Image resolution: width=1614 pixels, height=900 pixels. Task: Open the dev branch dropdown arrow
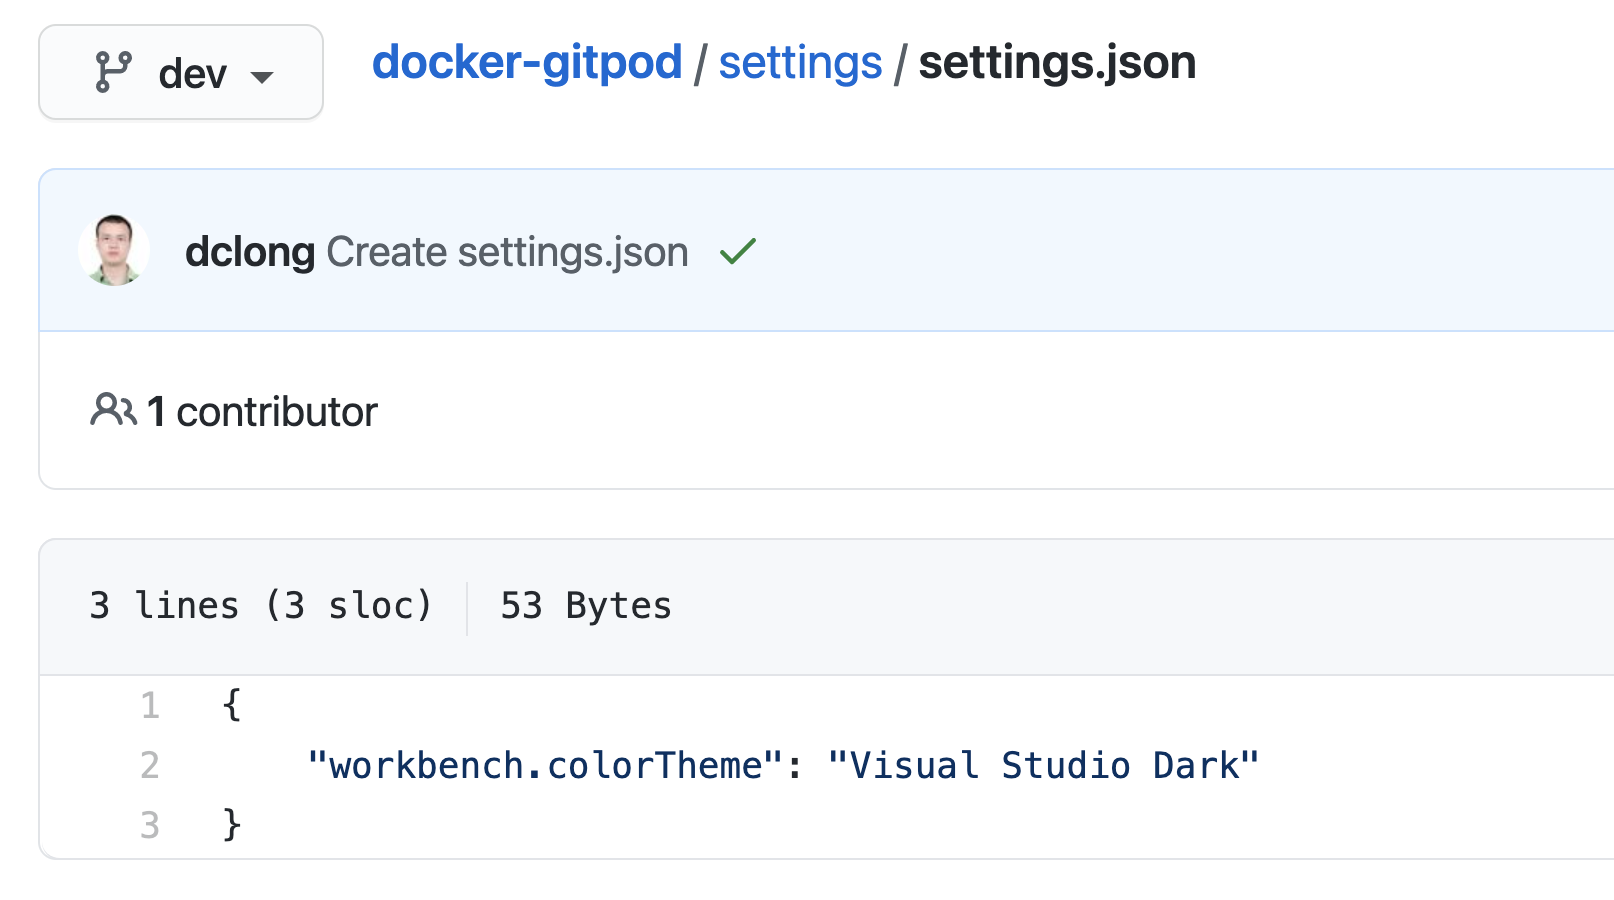(x=262, y=77)
